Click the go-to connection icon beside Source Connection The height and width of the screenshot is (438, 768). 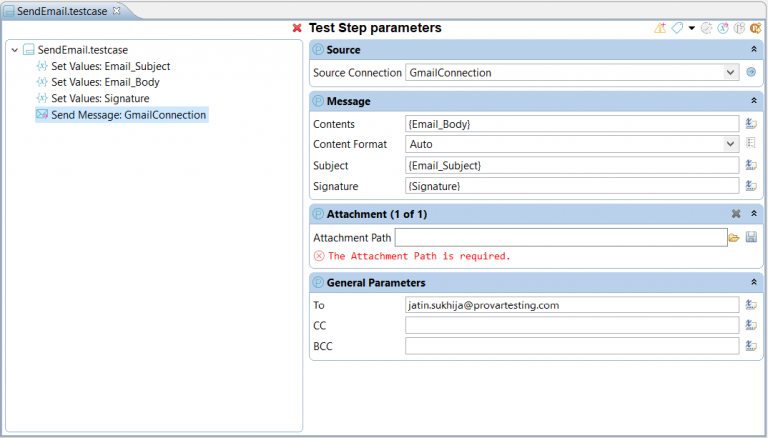pos(751,72)
